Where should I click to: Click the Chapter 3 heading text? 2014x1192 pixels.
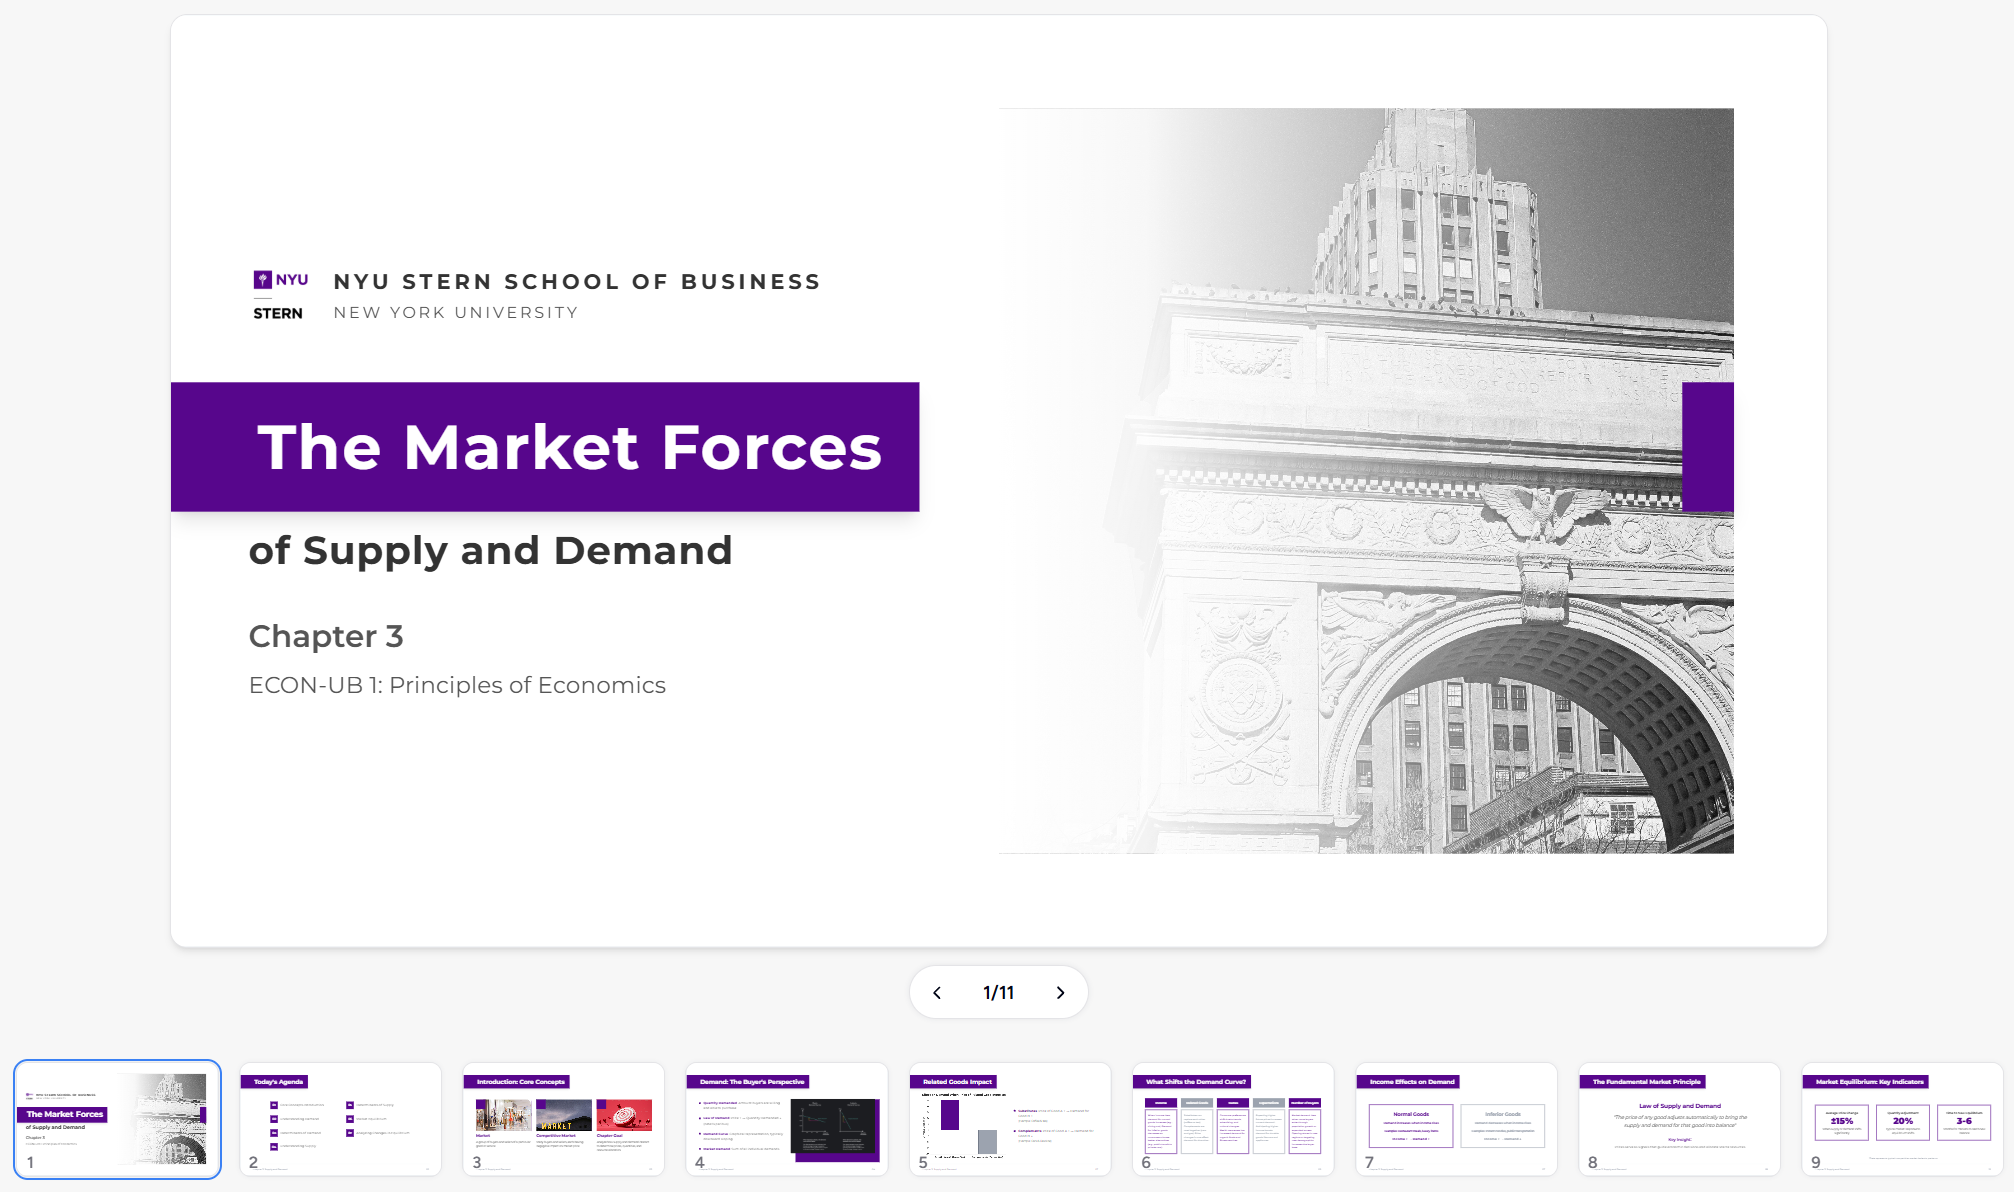click(x=326, y=636)
